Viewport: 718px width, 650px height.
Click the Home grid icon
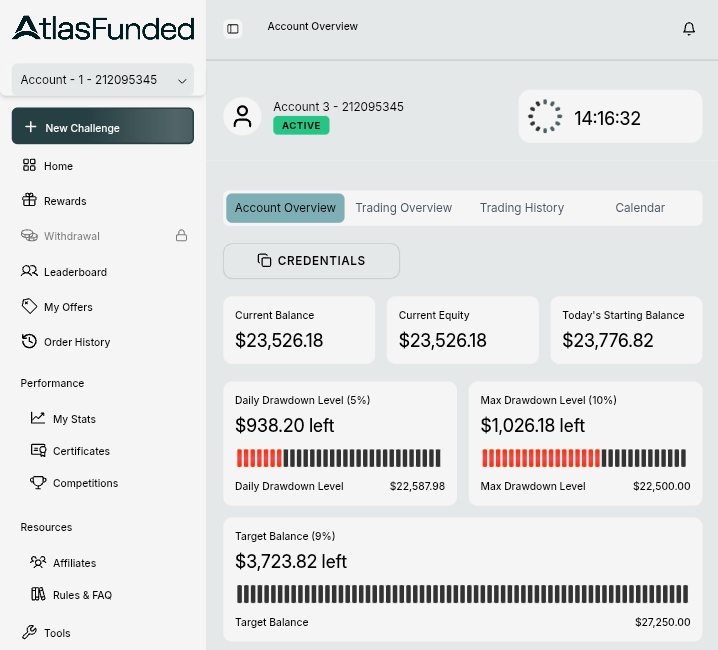29,165
